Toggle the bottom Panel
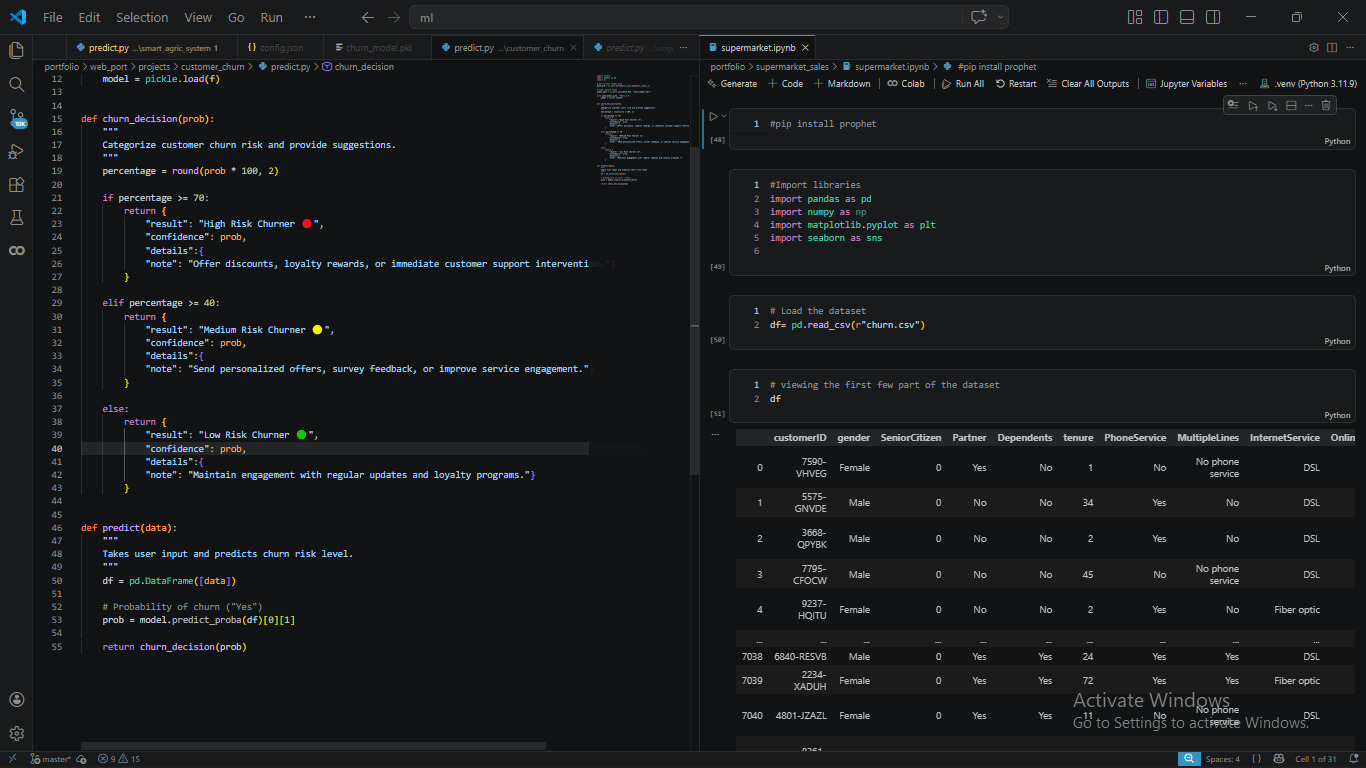1366x768 pixels. (x=1186, y=17)
